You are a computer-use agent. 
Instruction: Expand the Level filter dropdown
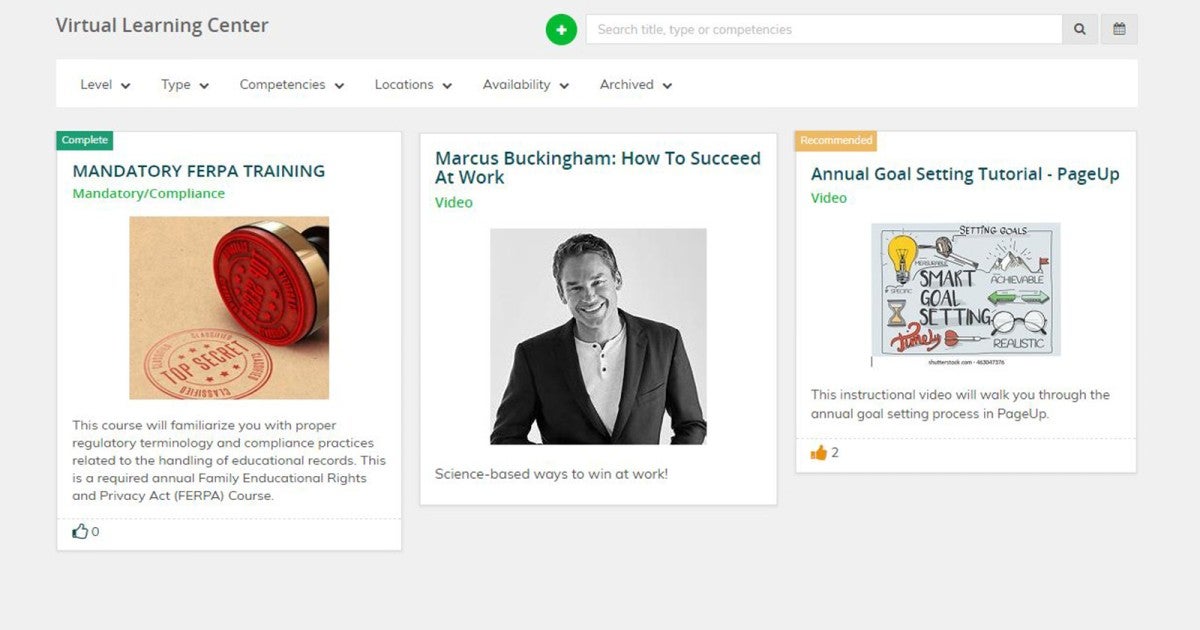pos(105,85)
